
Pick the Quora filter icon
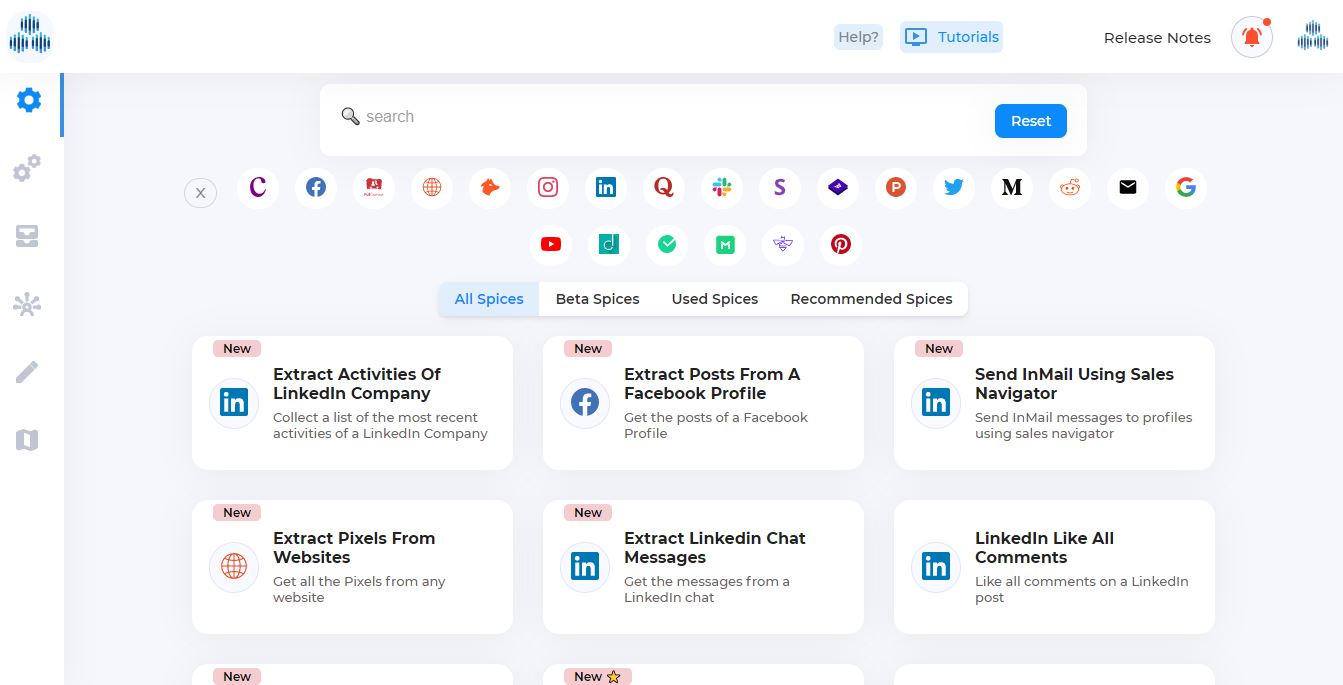664,187
